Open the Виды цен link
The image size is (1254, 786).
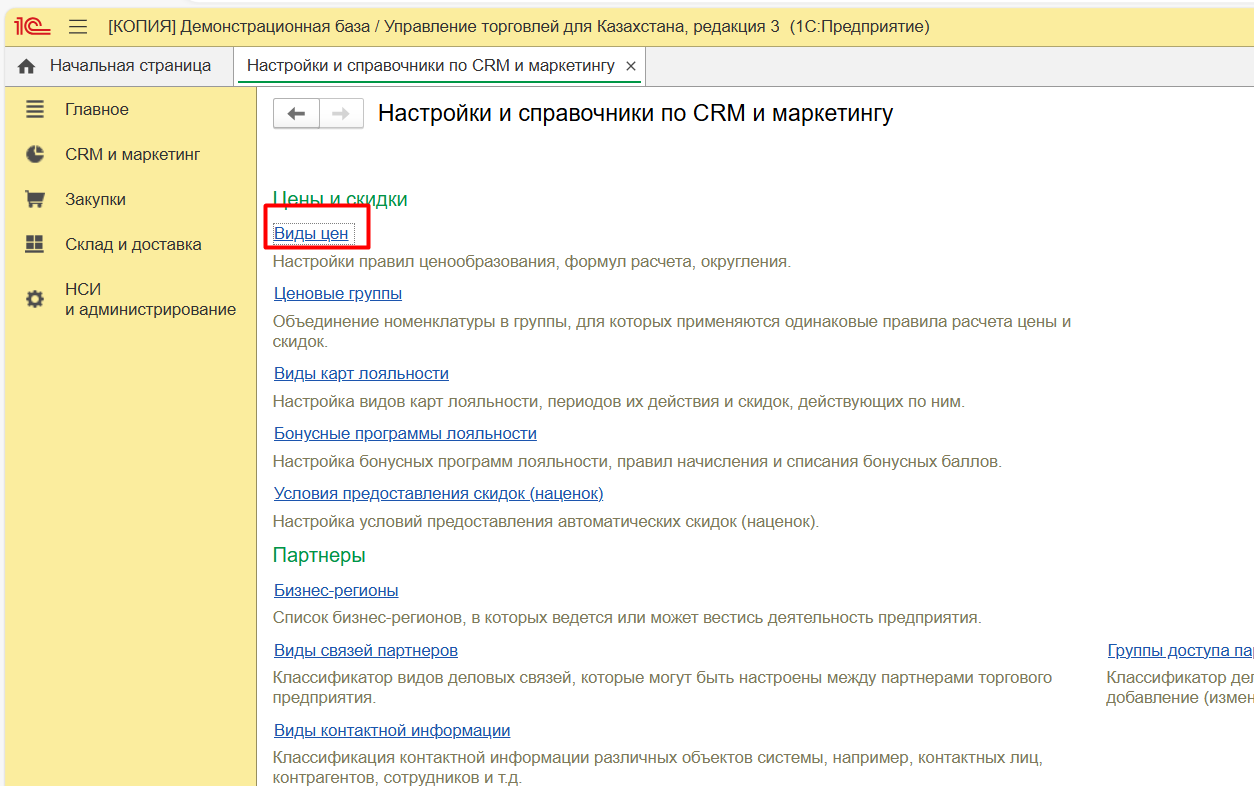(x=311, y=233)
